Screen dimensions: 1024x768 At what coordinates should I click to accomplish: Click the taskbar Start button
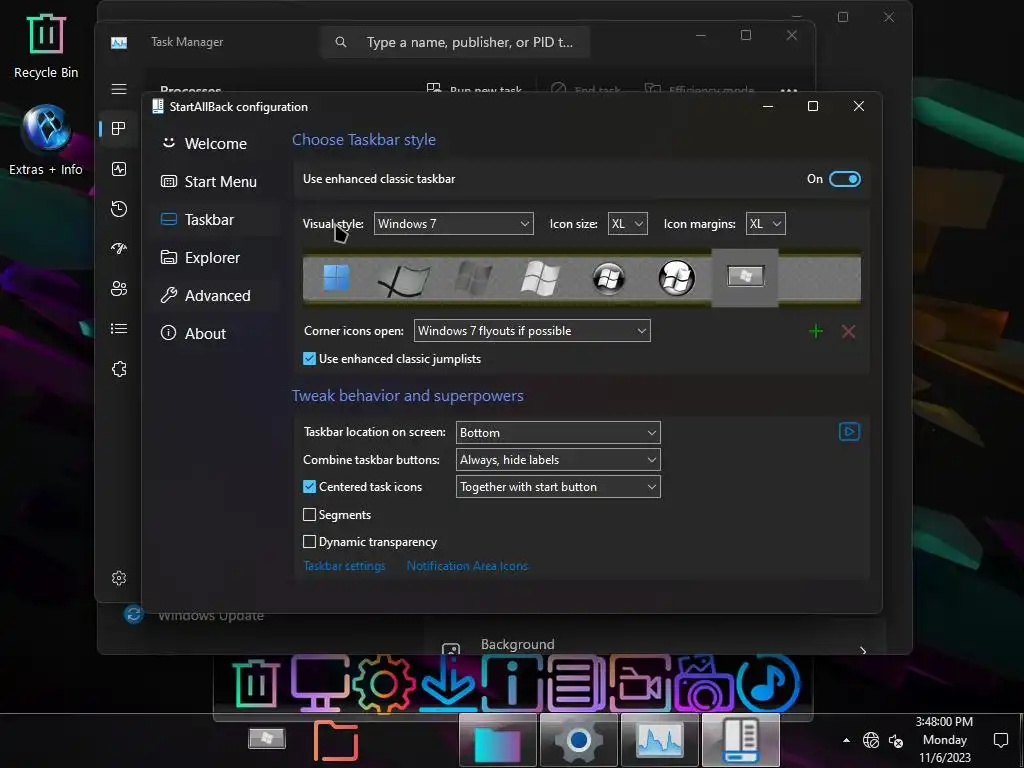266,739
